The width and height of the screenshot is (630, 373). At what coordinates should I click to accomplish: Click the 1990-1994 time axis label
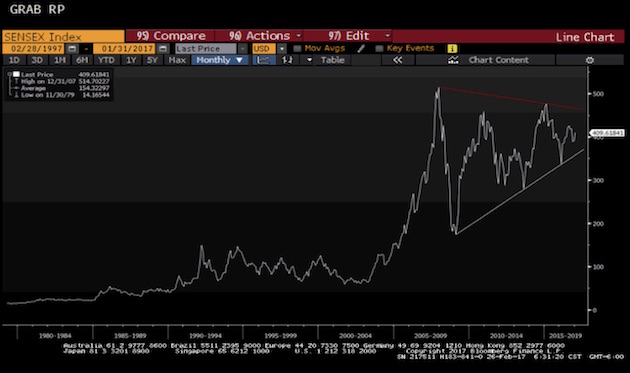[x=205, y=336]
